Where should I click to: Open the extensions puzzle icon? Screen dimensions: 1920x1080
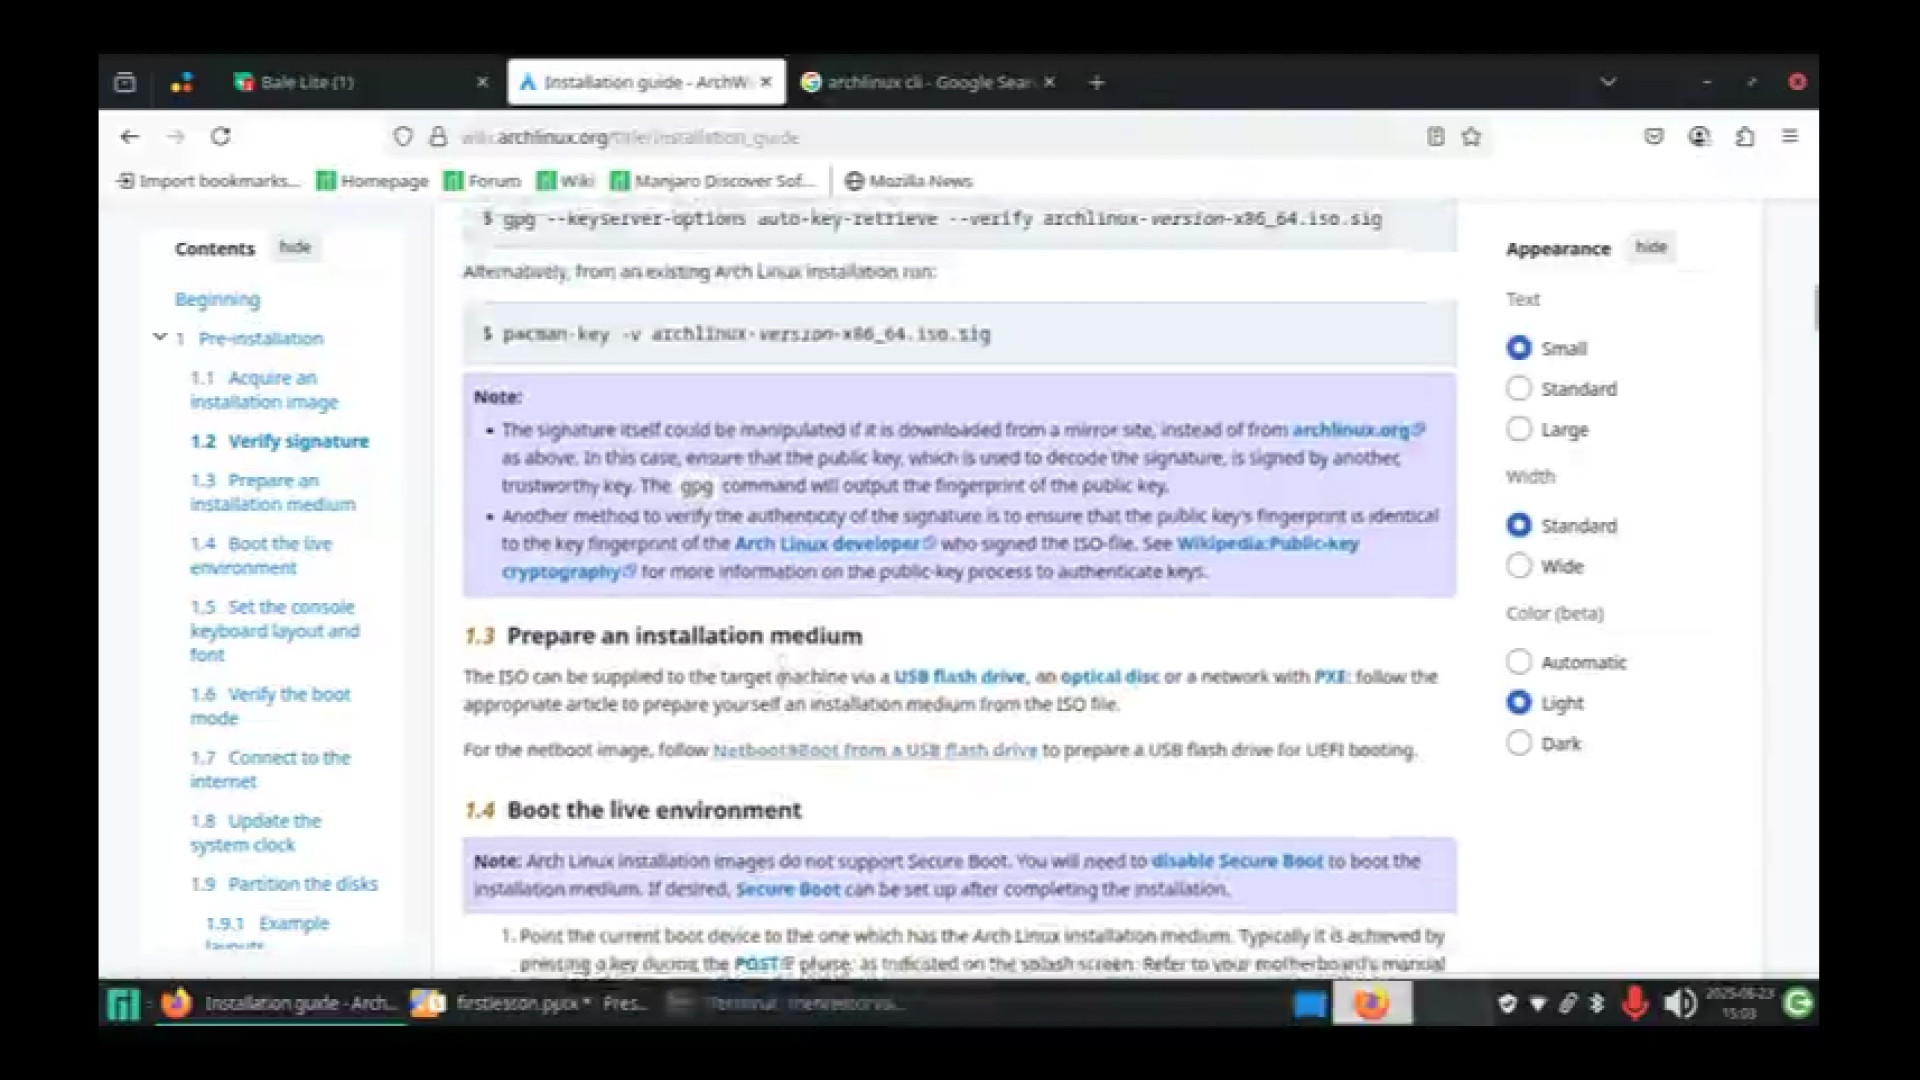(x=1745, y=137)
